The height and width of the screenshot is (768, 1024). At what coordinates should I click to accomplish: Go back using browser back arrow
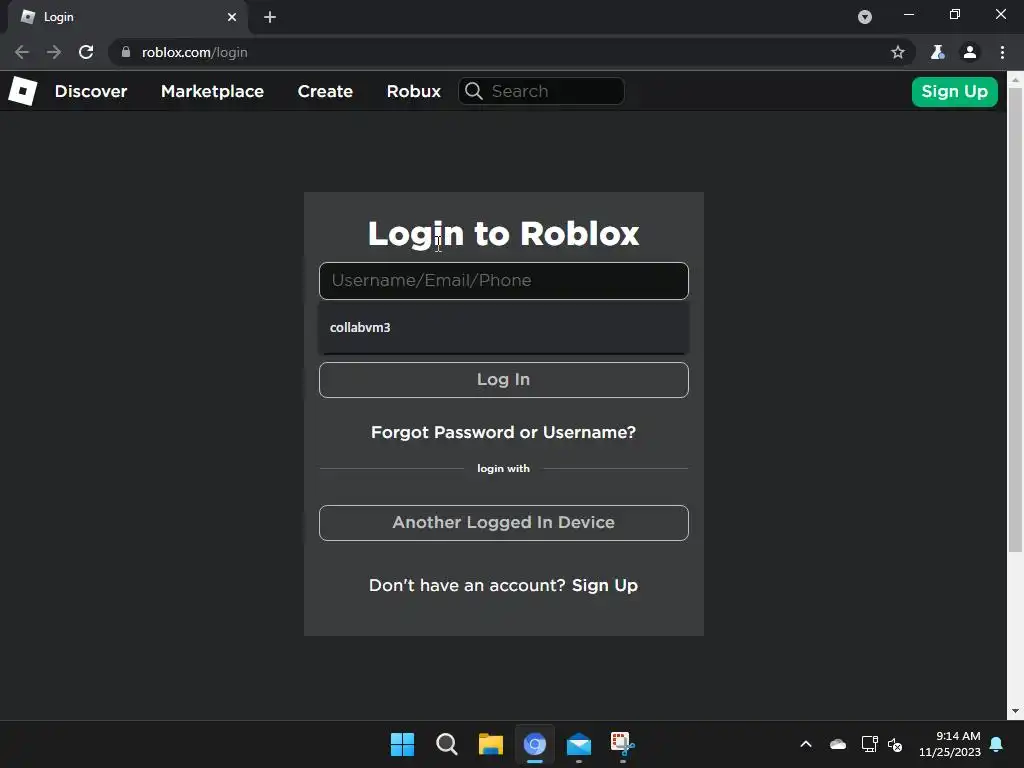click(22, 52)
